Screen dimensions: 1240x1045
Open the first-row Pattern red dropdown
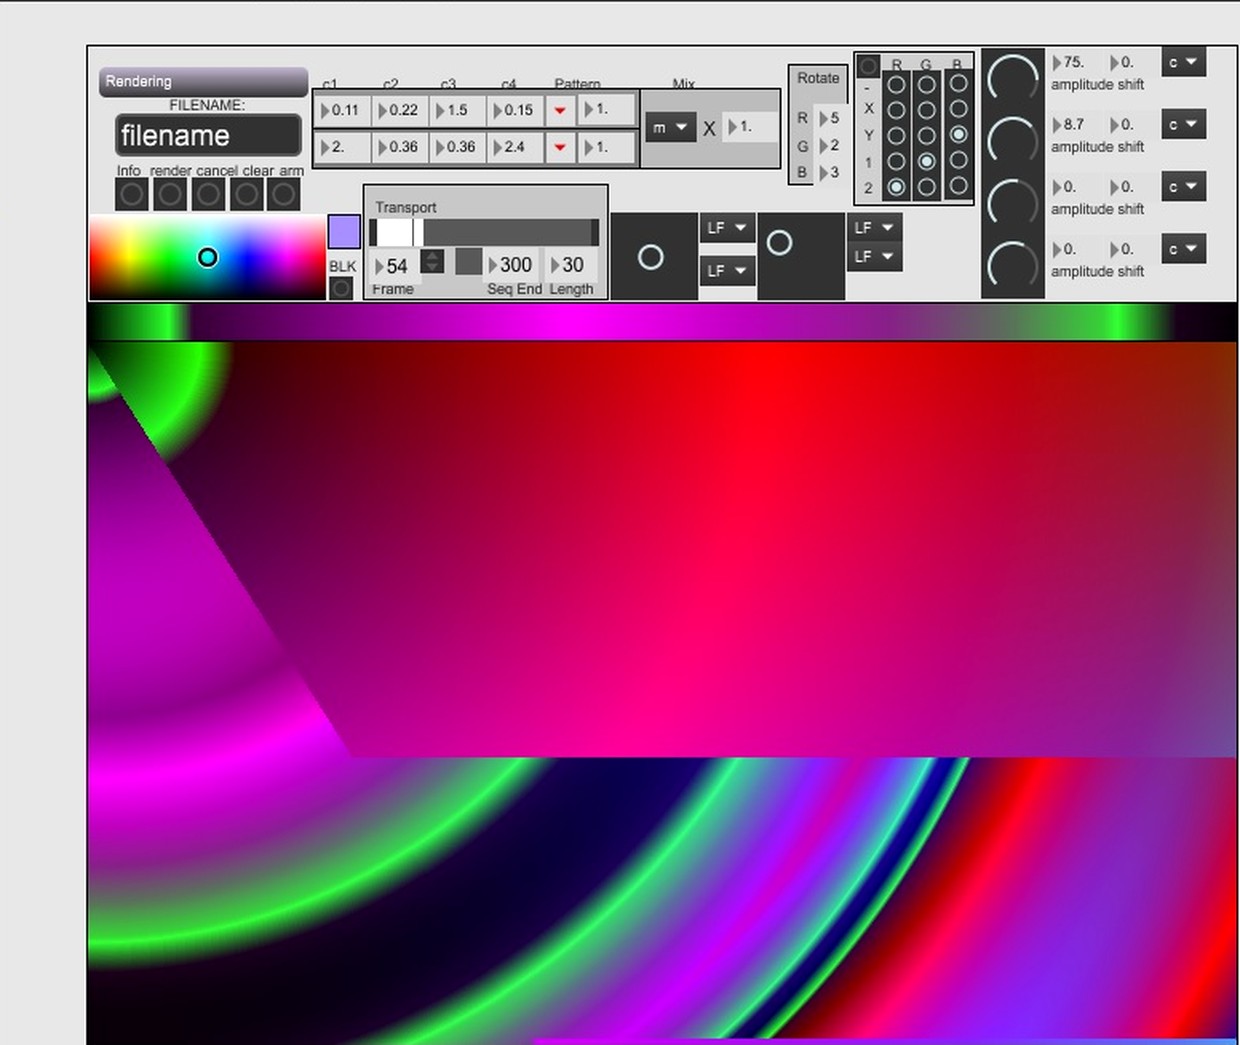point(560,110)
